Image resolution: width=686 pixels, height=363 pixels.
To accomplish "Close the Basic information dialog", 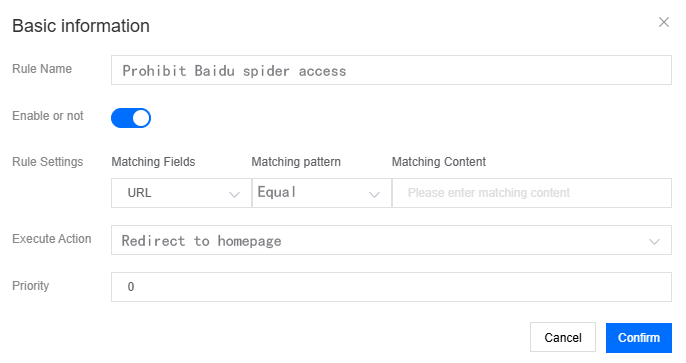I will pyautogui.click(x=664, y=22).
